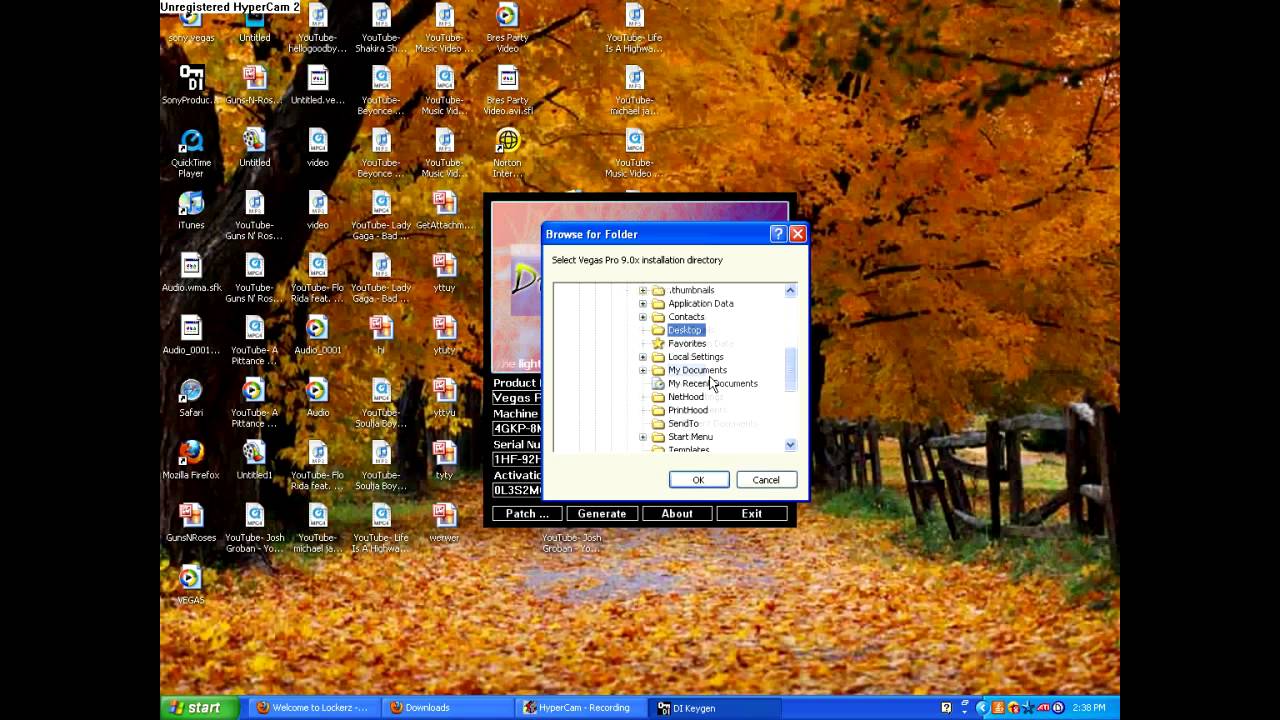Click the Patch ... button in keygen
1280x720 pixels.
click(x=527, y=513)
